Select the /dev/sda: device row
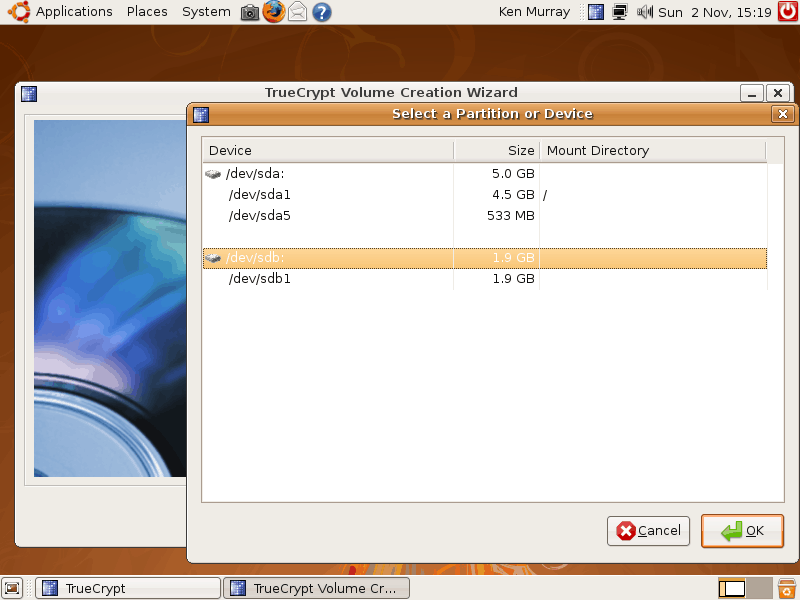The height and width of the screenshot is (600, 800). point(485,173)
